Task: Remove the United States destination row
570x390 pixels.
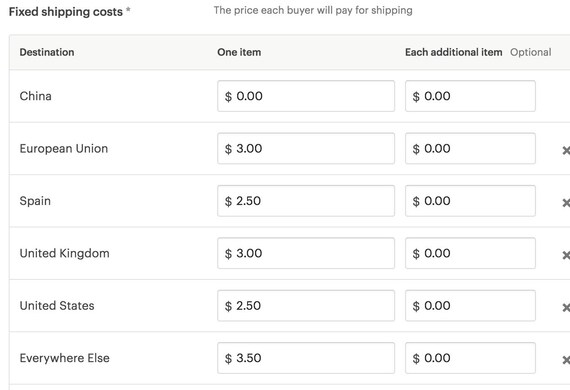Action: coord(566,307)
